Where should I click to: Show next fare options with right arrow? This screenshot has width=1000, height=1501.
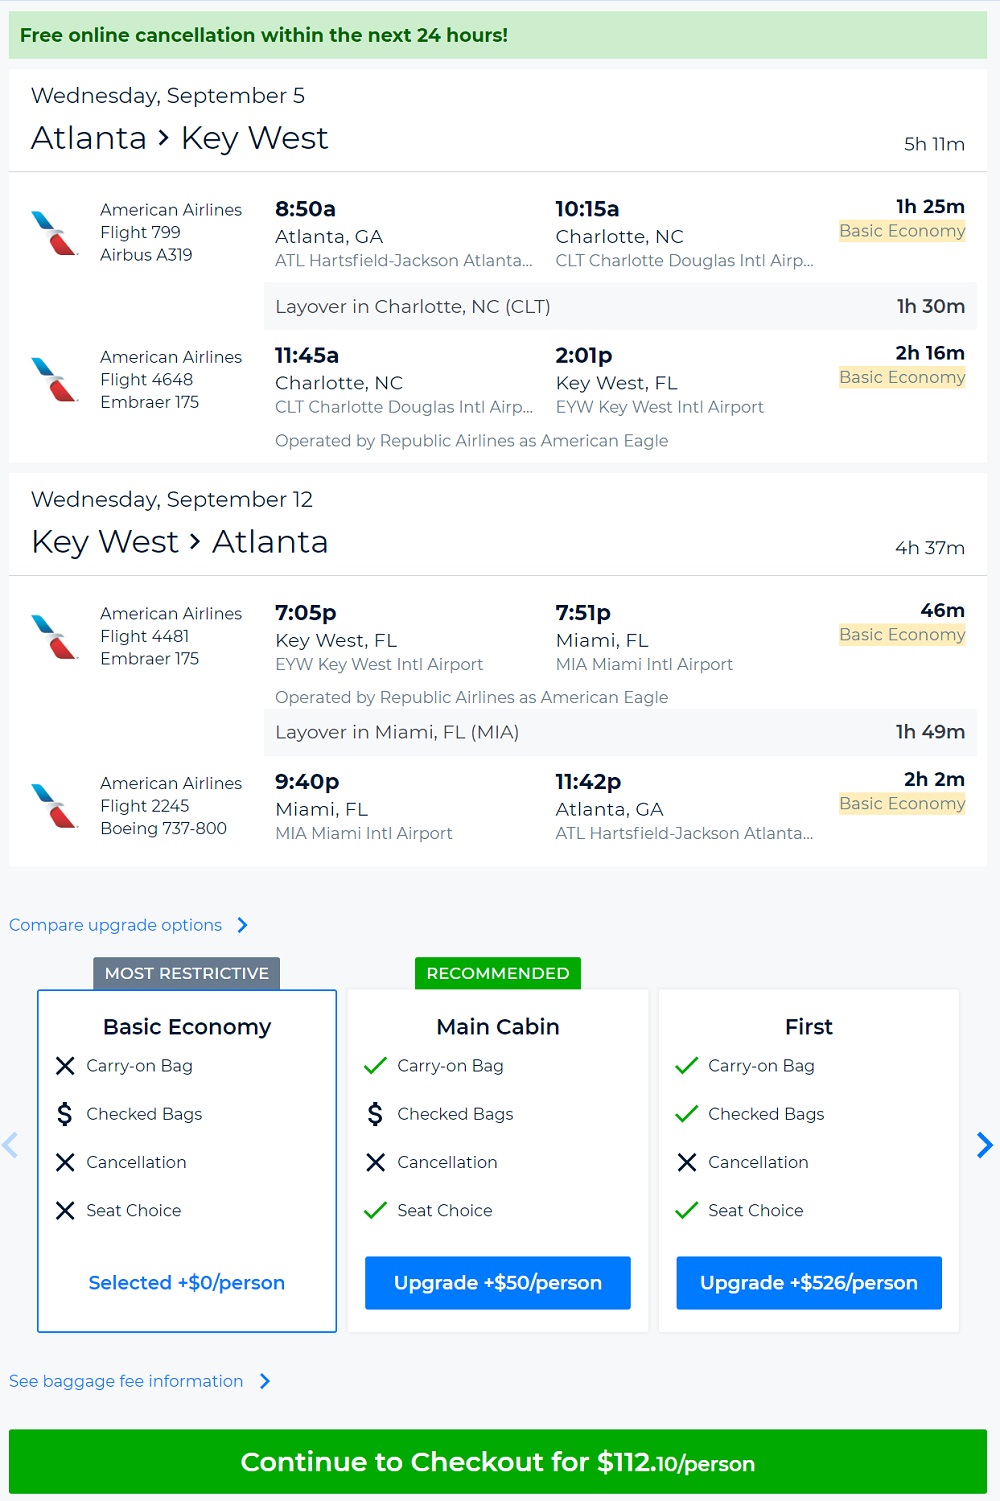[985, 1145]
